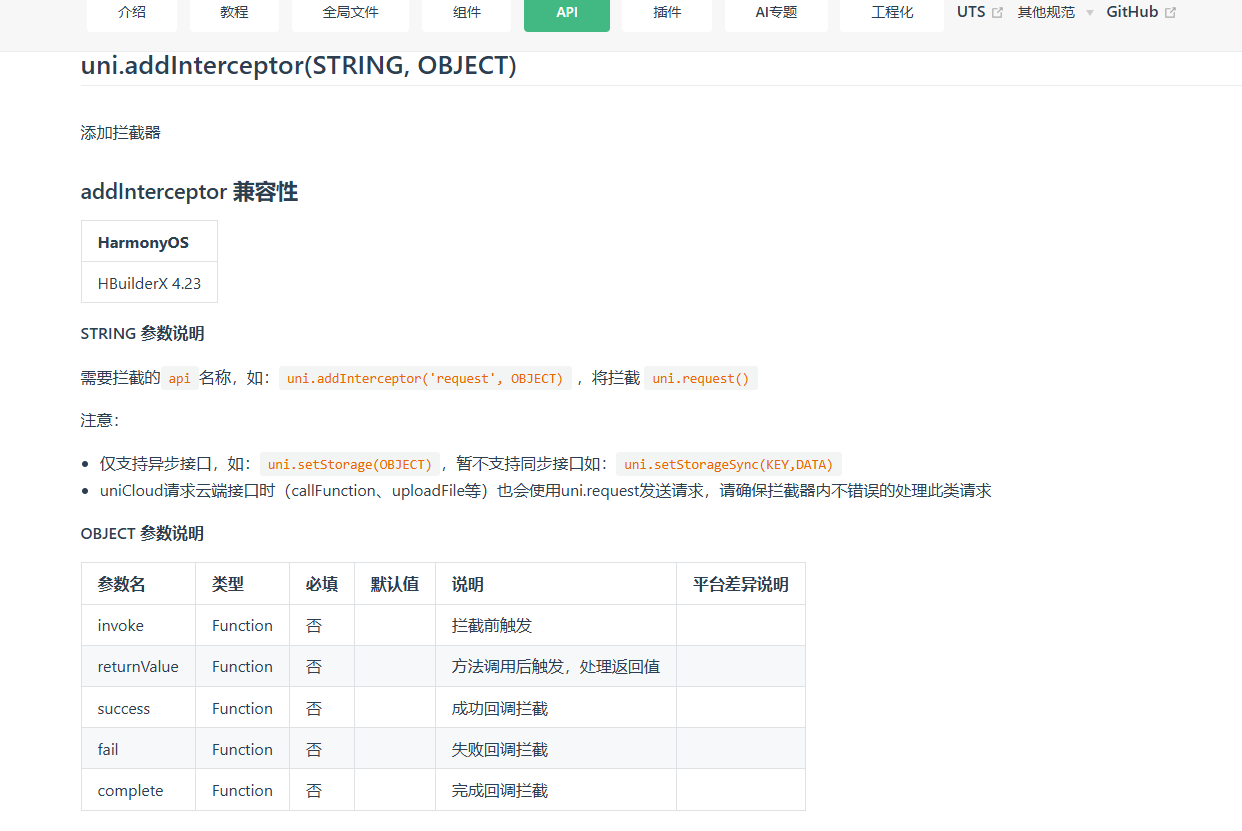The height and width of the screenshot is (831, 1242).
Task: Open the 工程化 navigation tab
Action: click(x=892, y=13)
